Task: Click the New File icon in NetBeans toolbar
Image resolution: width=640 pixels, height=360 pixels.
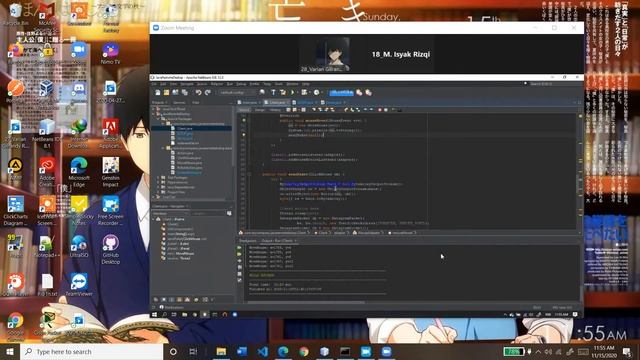Action: pyautogui.click(x=158, y=93)
